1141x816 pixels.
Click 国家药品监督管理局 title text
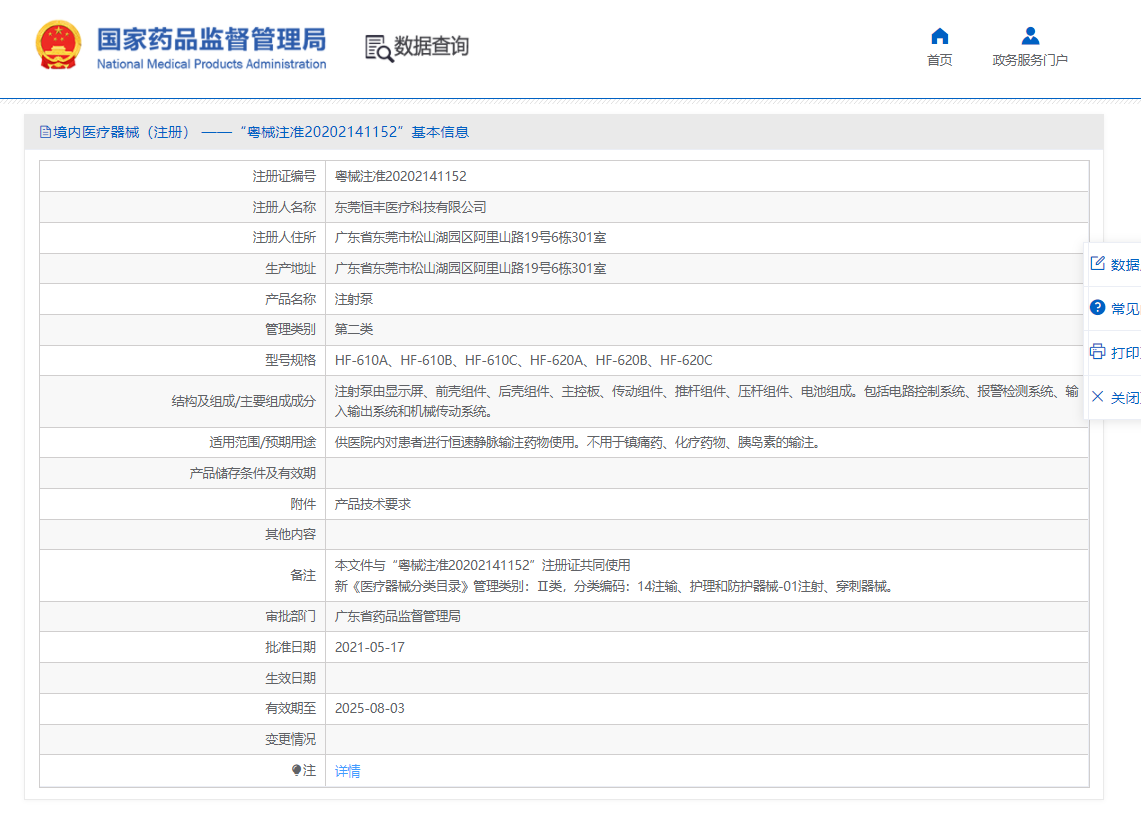click(x=211, y=39)
